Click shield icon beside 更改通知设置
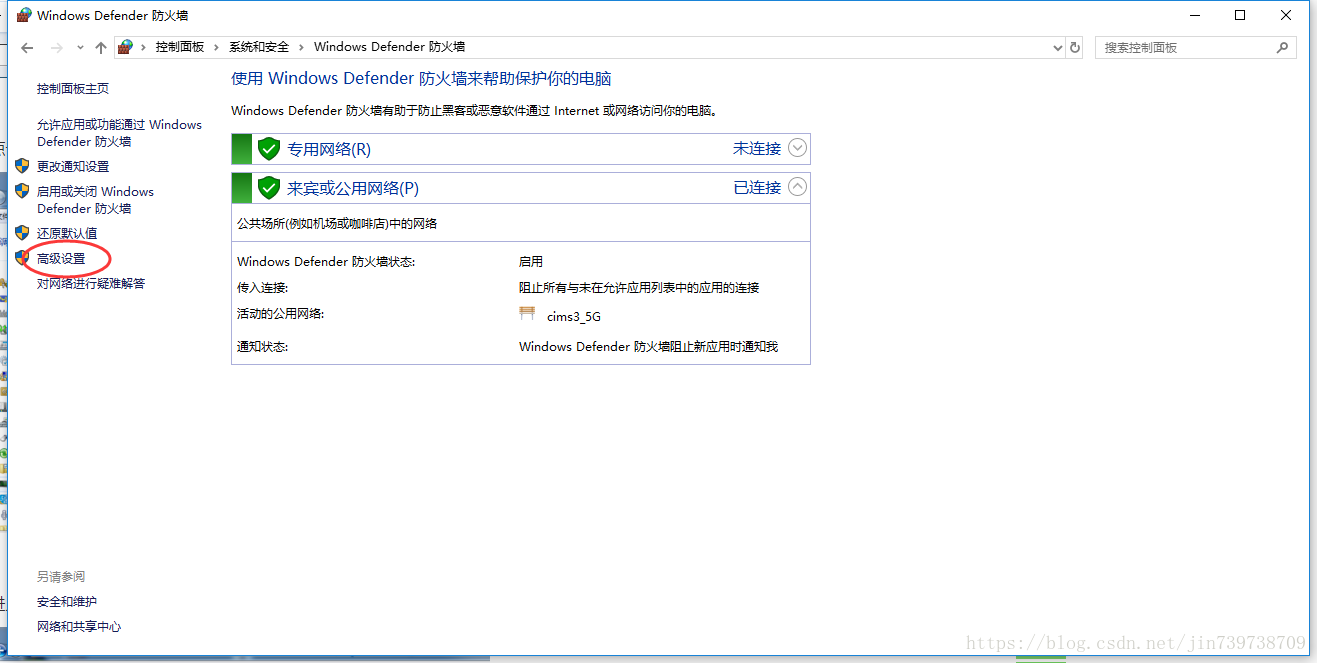Image resolution: width=1317 pixels, height=663 pixels. point(22,165)
